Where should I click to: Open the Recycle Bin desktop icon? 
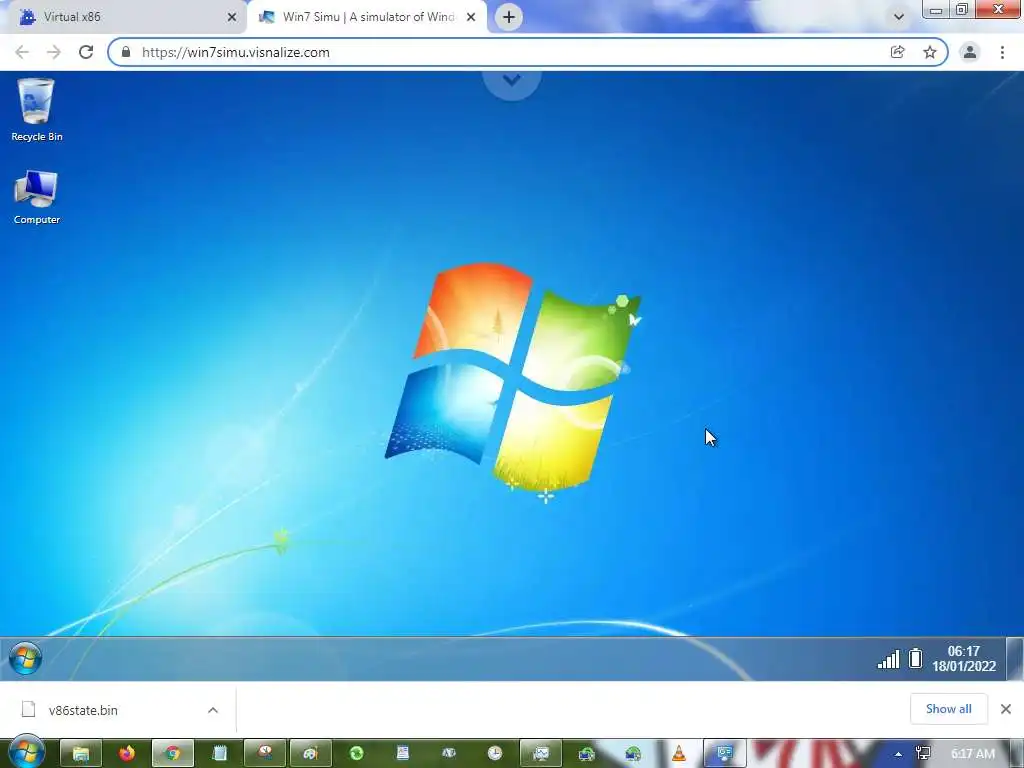click(x=37, y=110)
